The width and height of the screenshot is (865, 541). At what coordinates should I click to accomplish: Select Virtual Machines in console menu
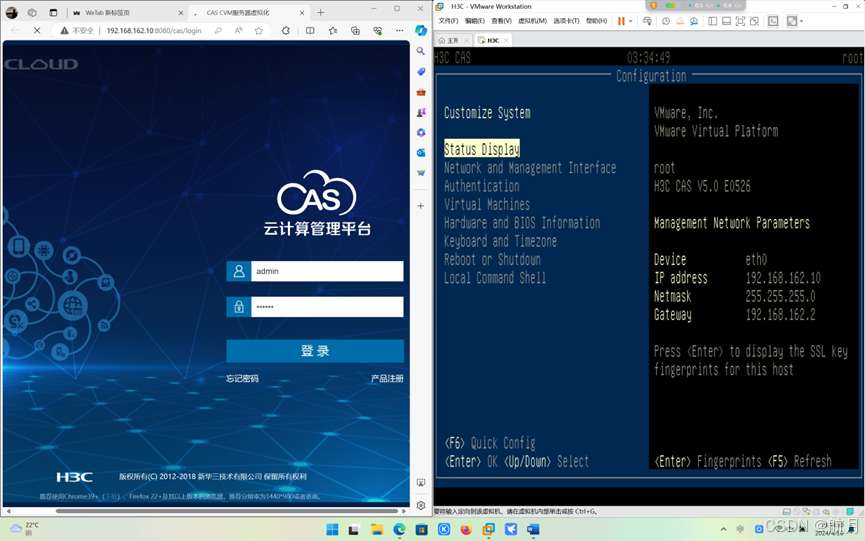pos(487,205)
